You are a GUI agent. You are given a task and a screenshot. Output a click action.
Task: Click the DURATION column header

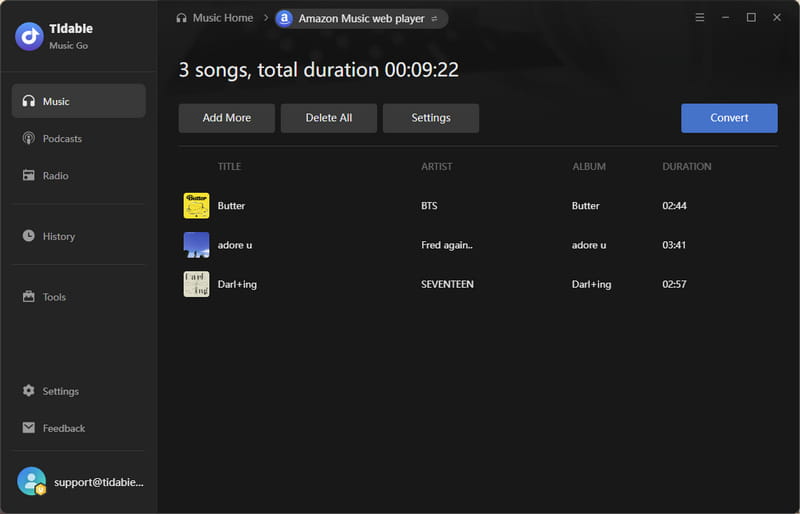click(686, 166)
